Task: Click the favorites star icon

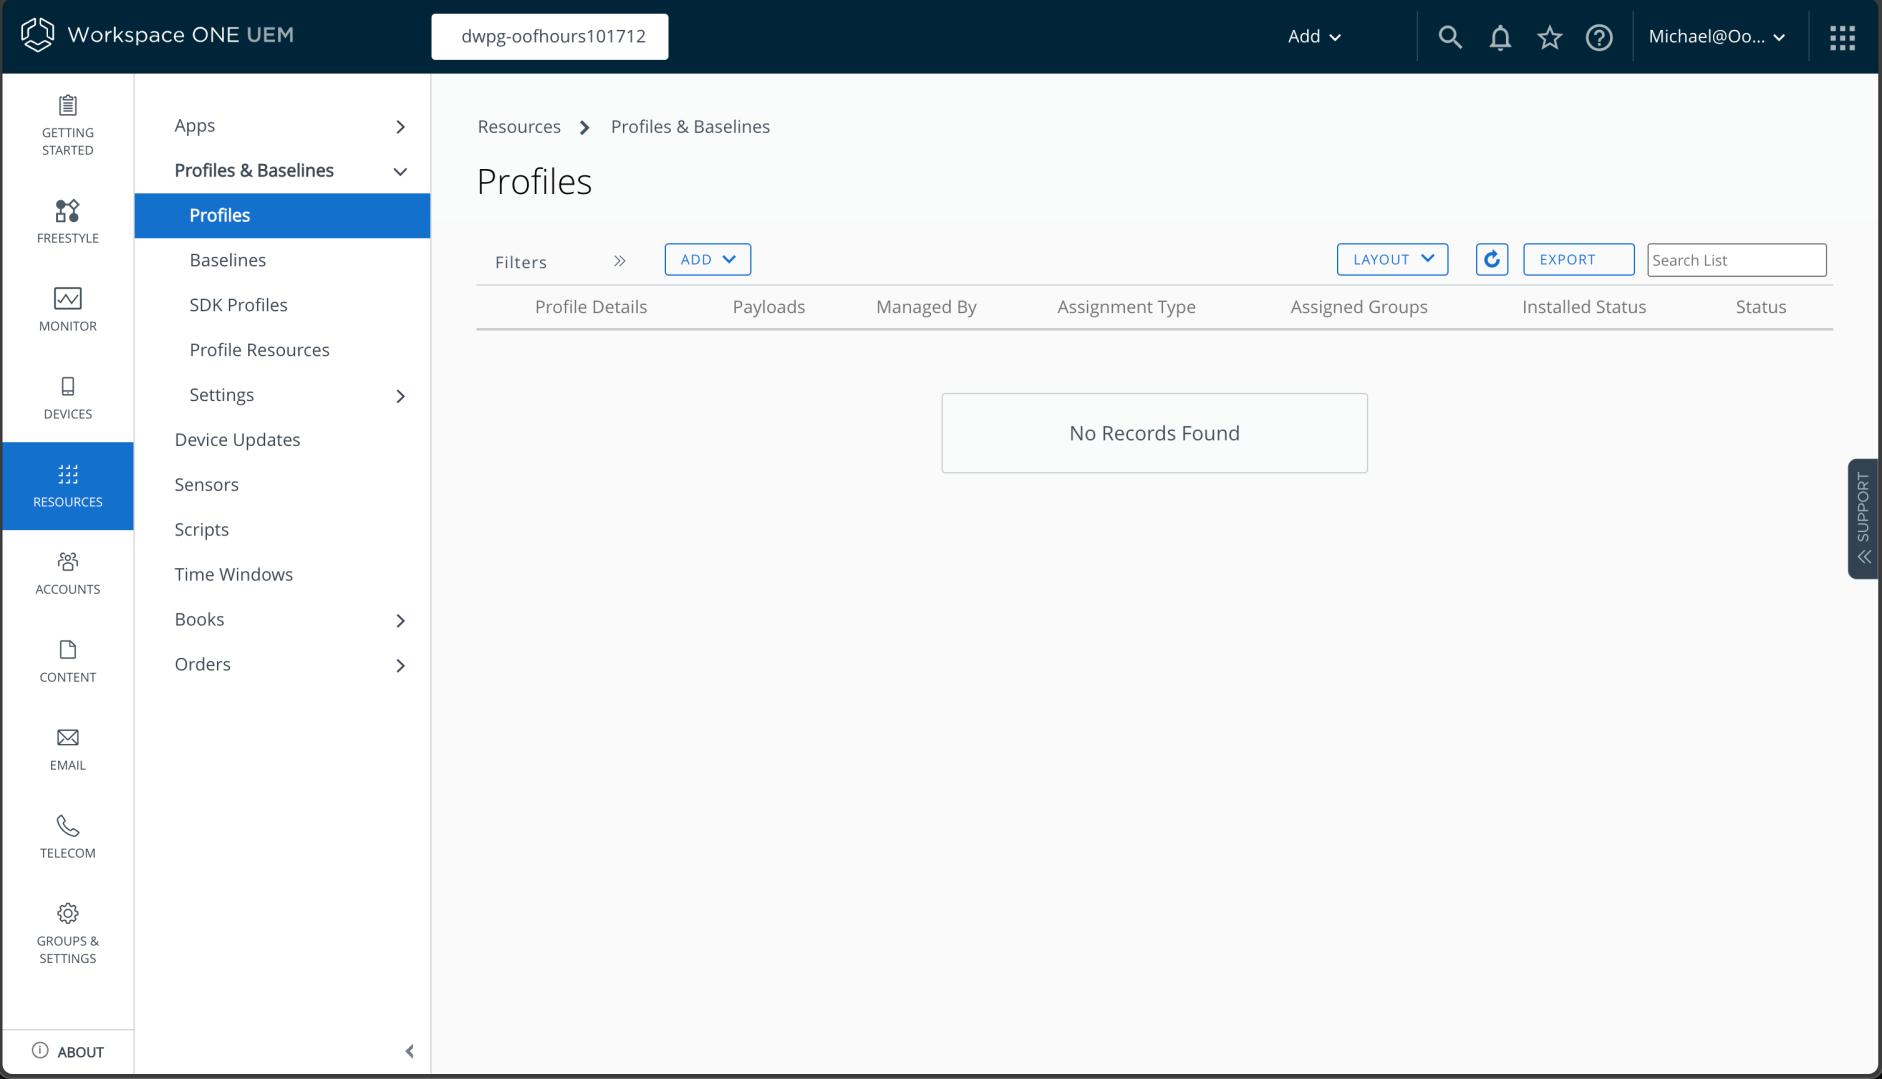Action: point(1549,37)
